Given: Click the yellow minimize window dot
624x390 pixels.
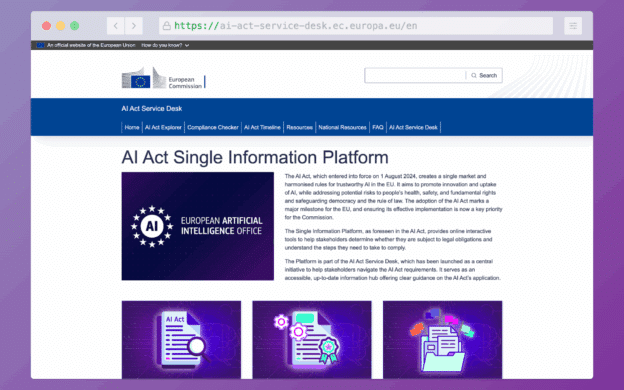Looking at the screenshot, I should tap(60, 26).
